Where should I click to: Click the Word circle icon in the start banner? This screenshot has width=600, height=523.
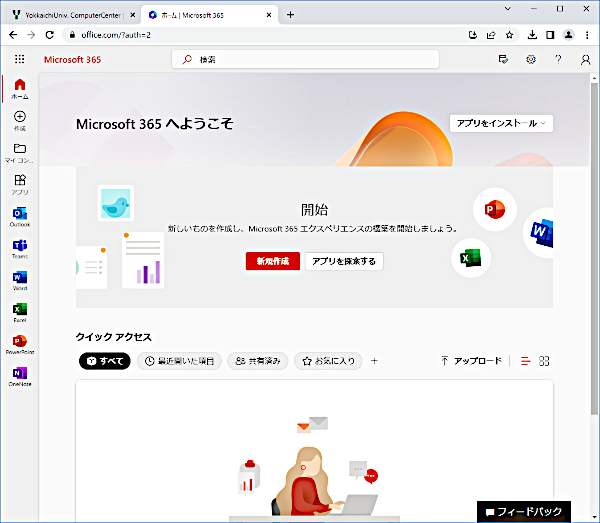click(538, 232)
